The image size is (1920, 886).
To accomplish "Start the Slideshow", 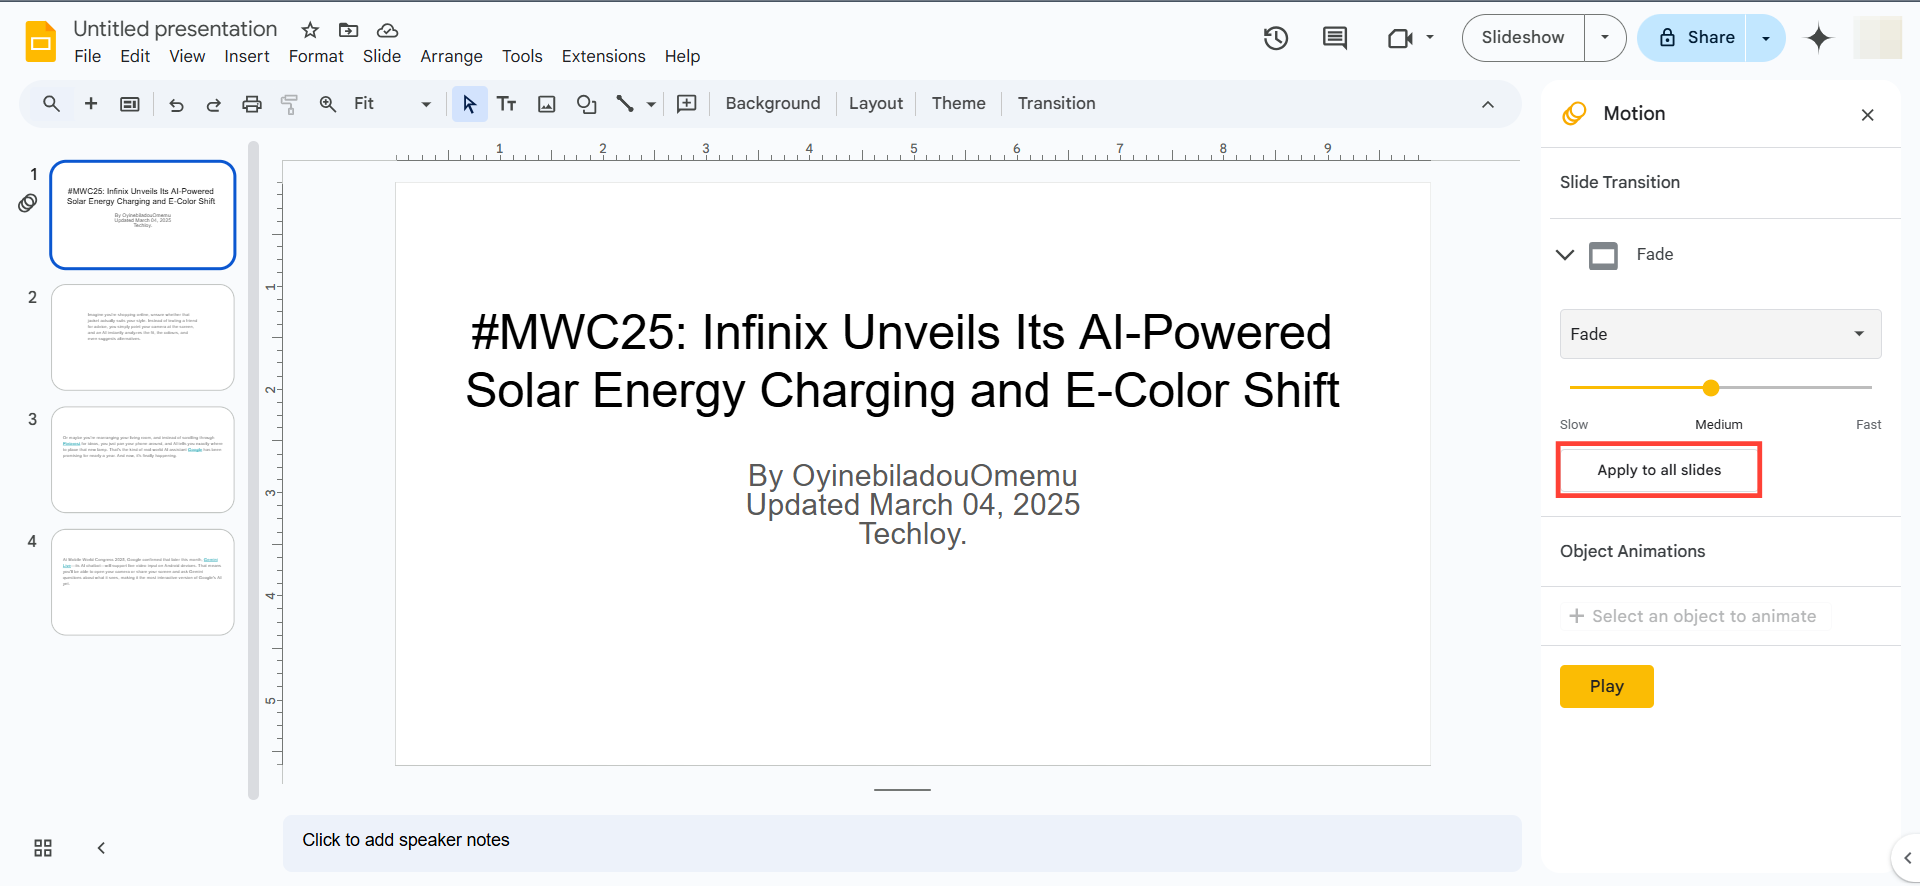I will pos(1523,37).
